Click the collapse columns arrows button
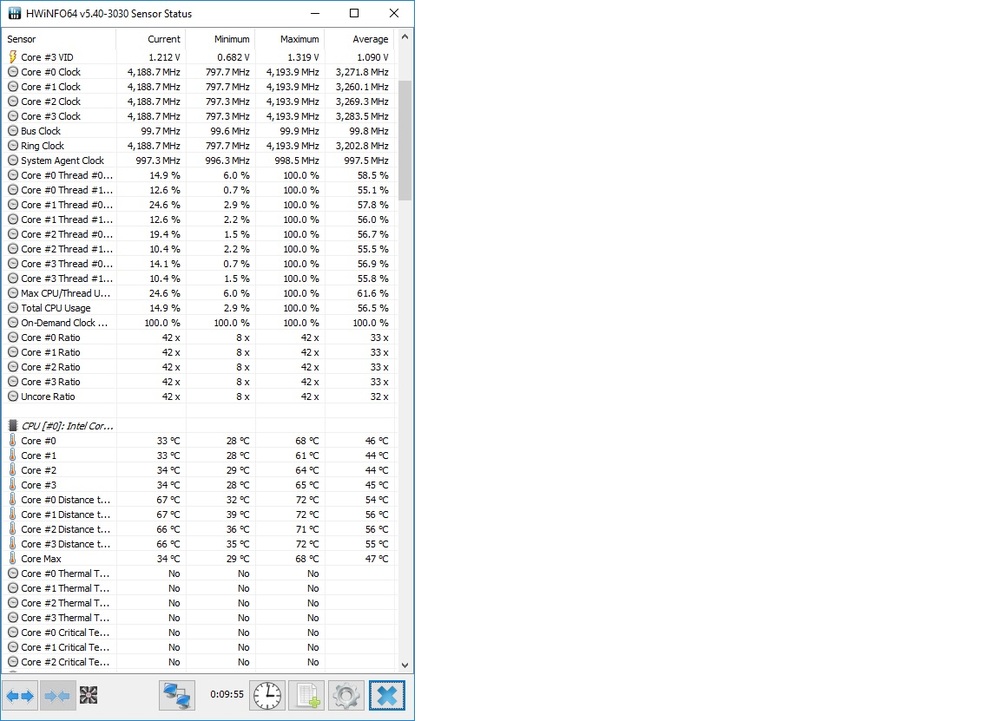The width and height of the screenshot is (1000, 721). pyautogui.click(x=57, y=695)
